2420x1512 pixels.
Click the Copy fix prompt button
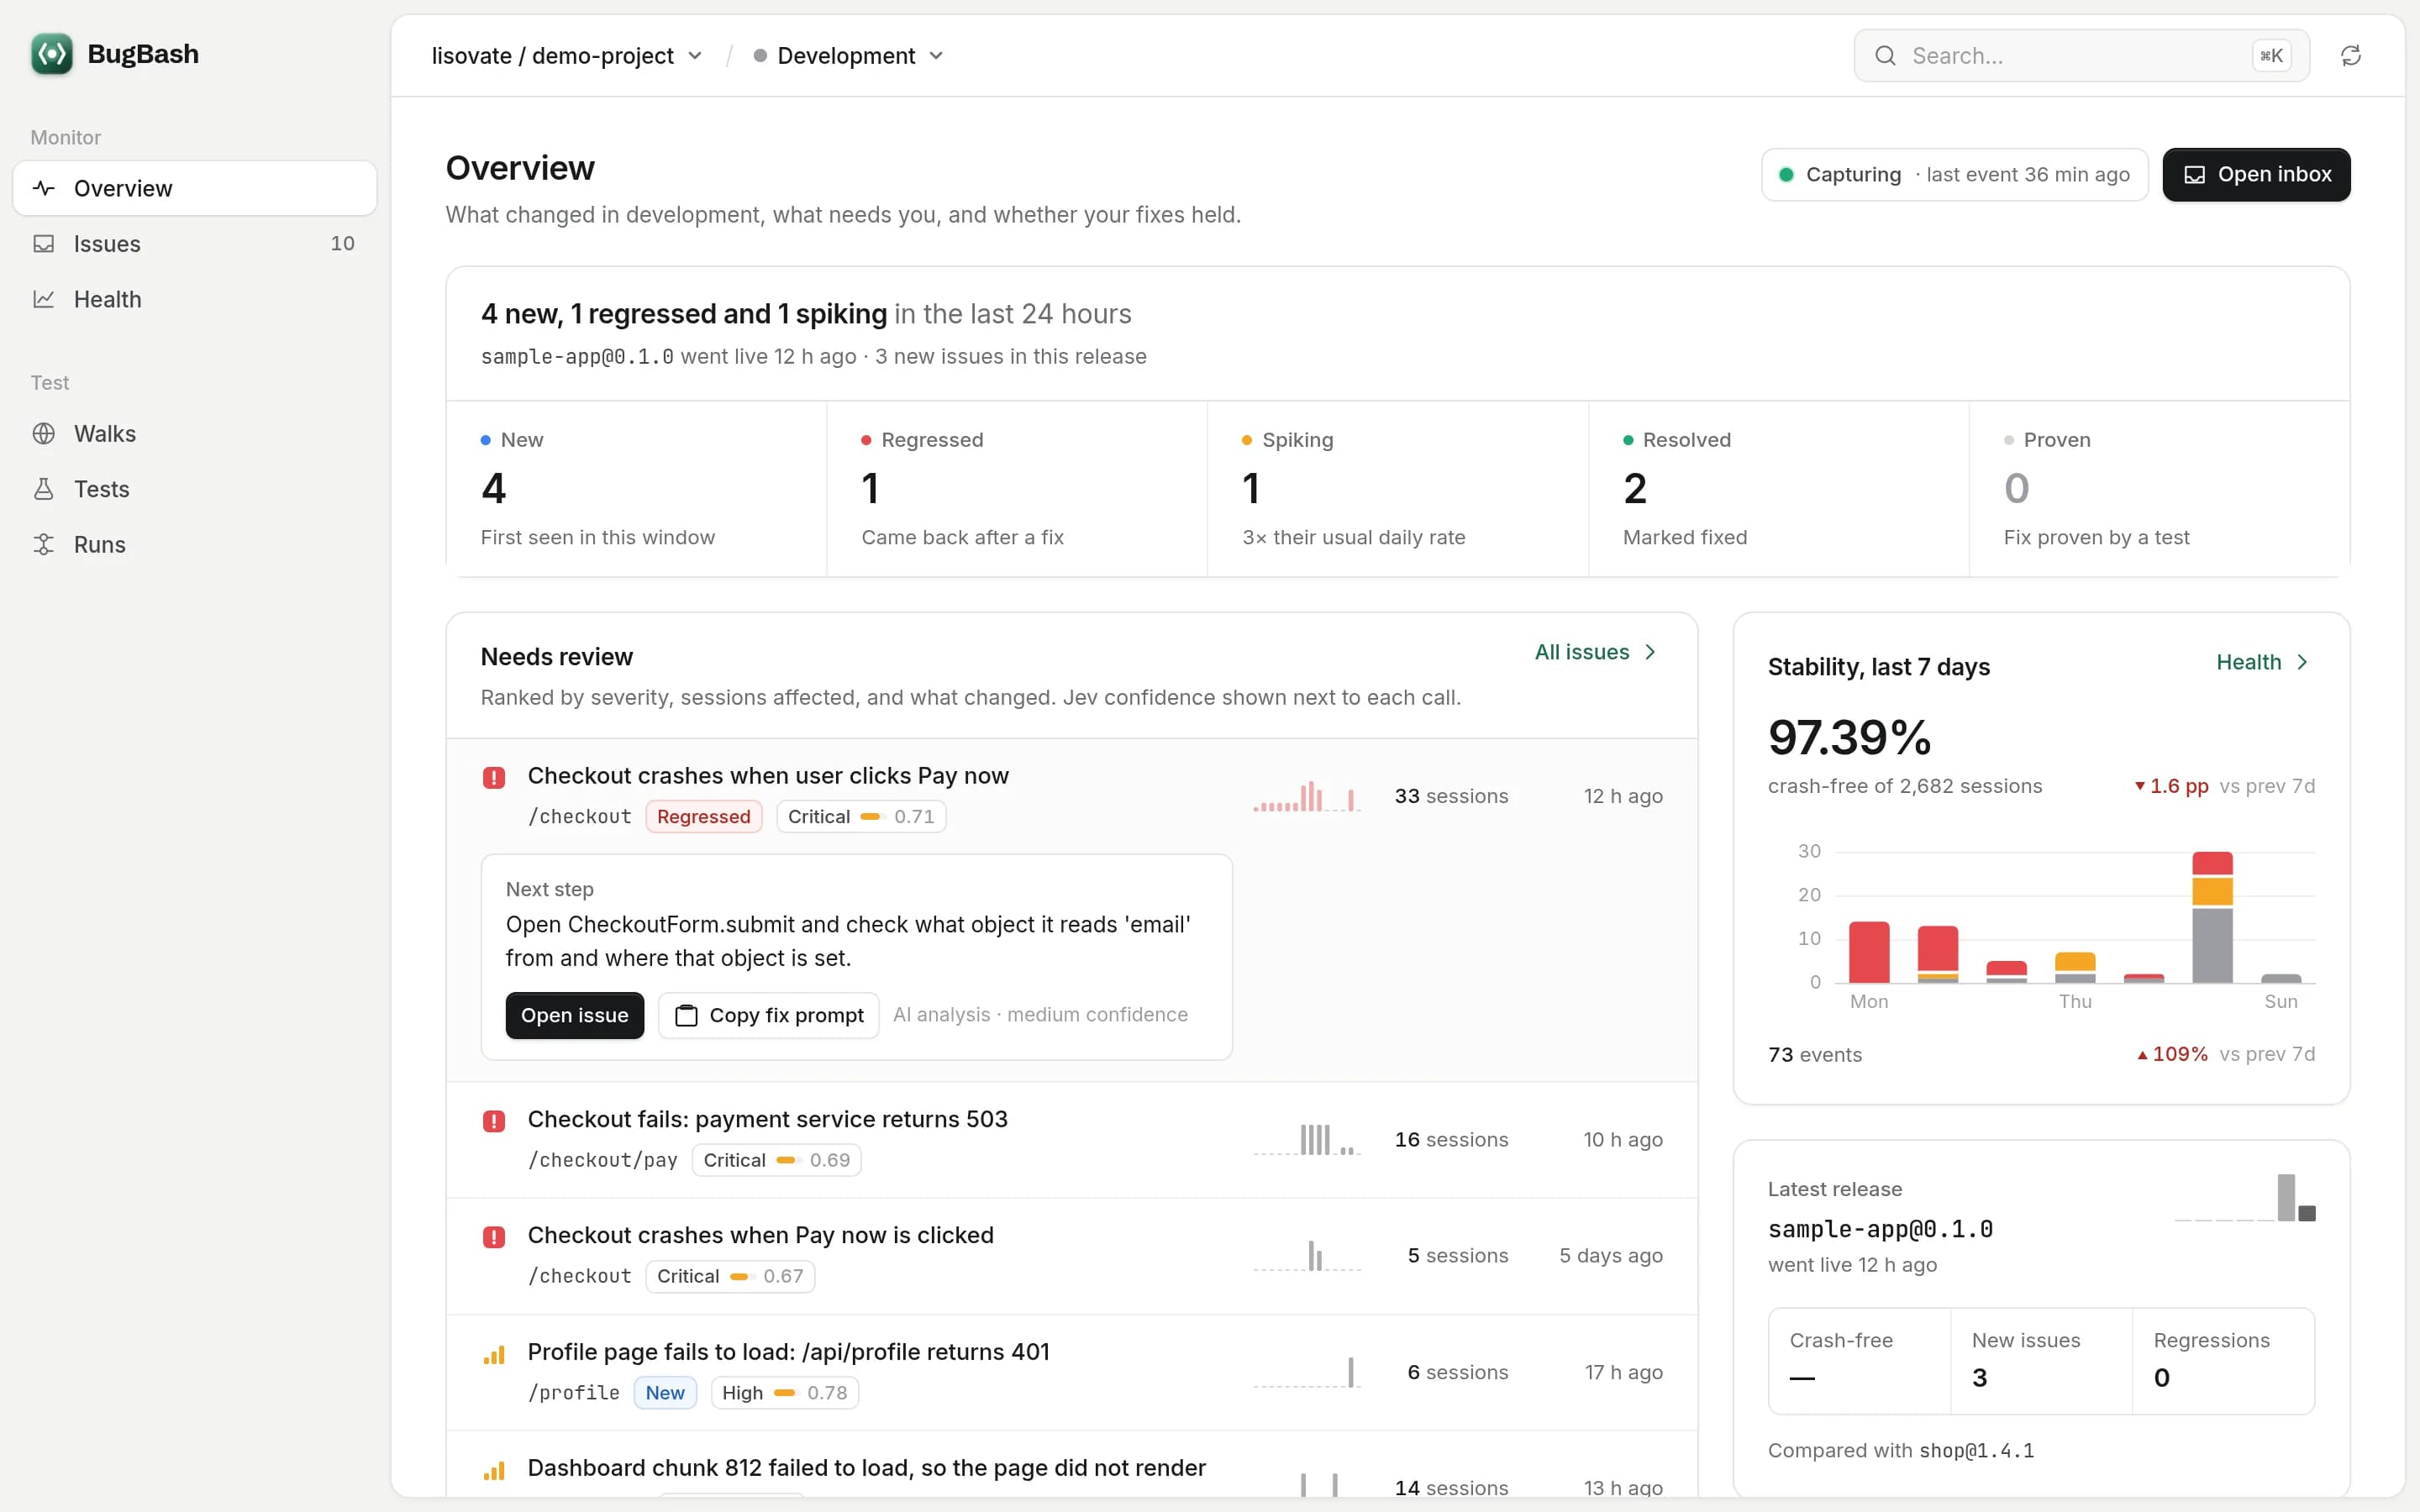click(x=769, y=1016)
